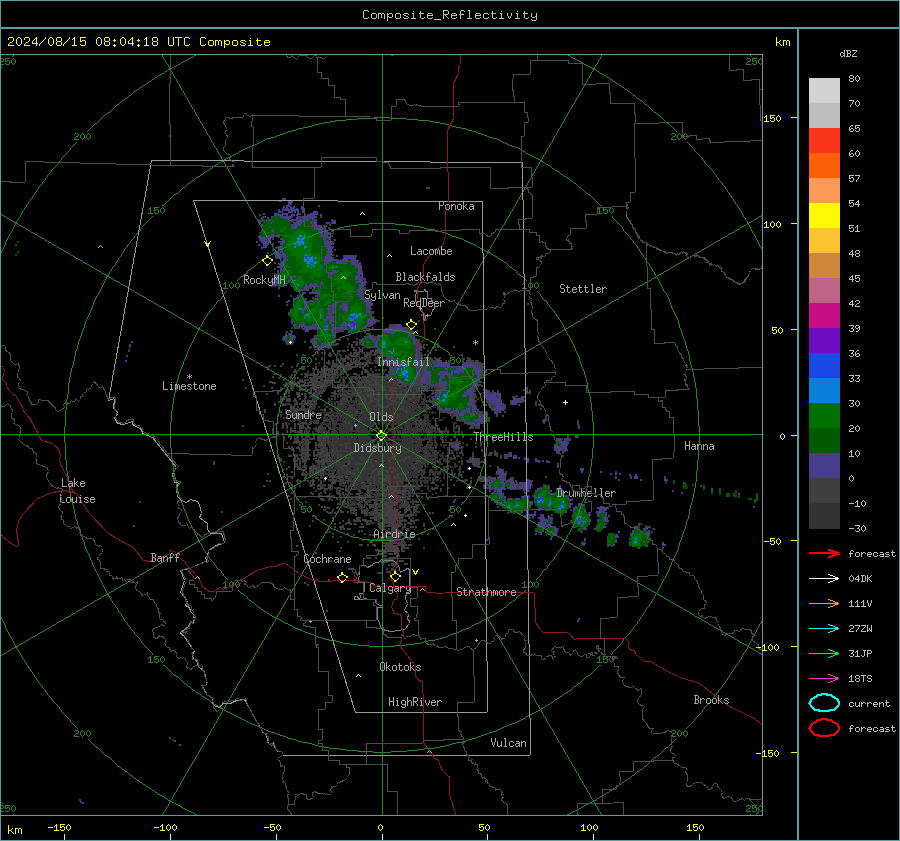Click the Blackfalds label
This screenshot has height=841, width=900.
[x=425, y=277]
